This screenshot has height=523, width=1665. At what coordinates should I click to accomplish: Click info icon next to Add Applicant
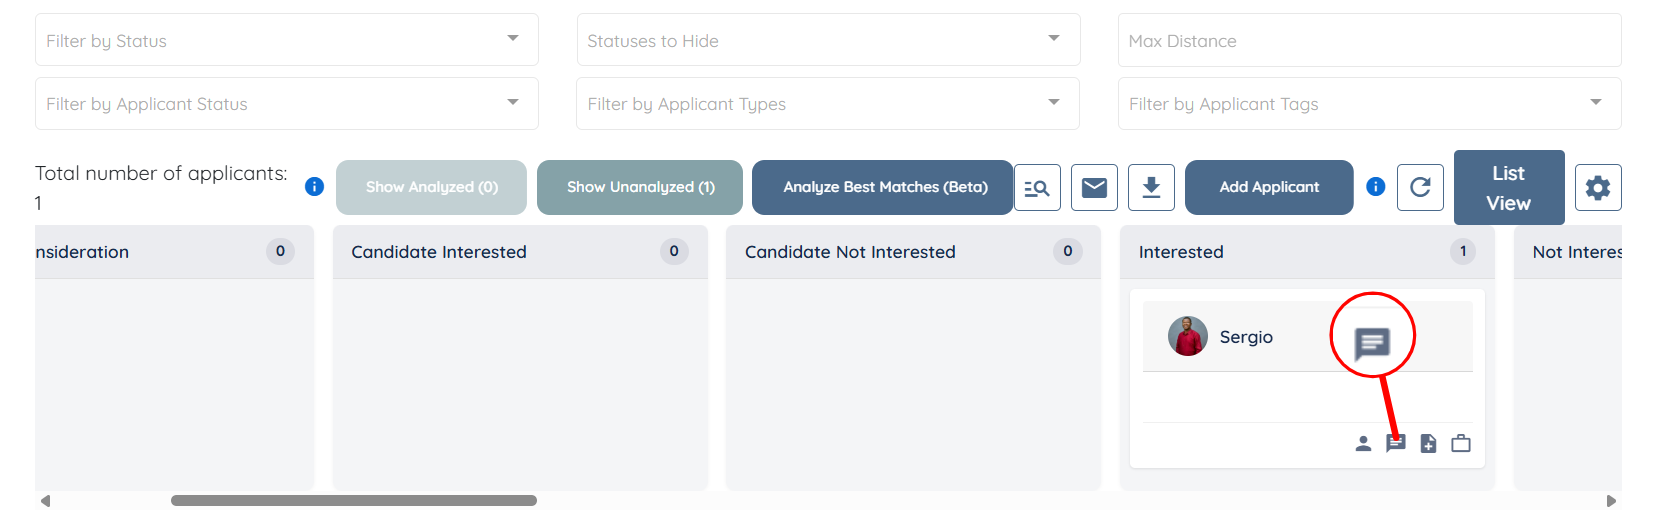[x=1376, y=187]
